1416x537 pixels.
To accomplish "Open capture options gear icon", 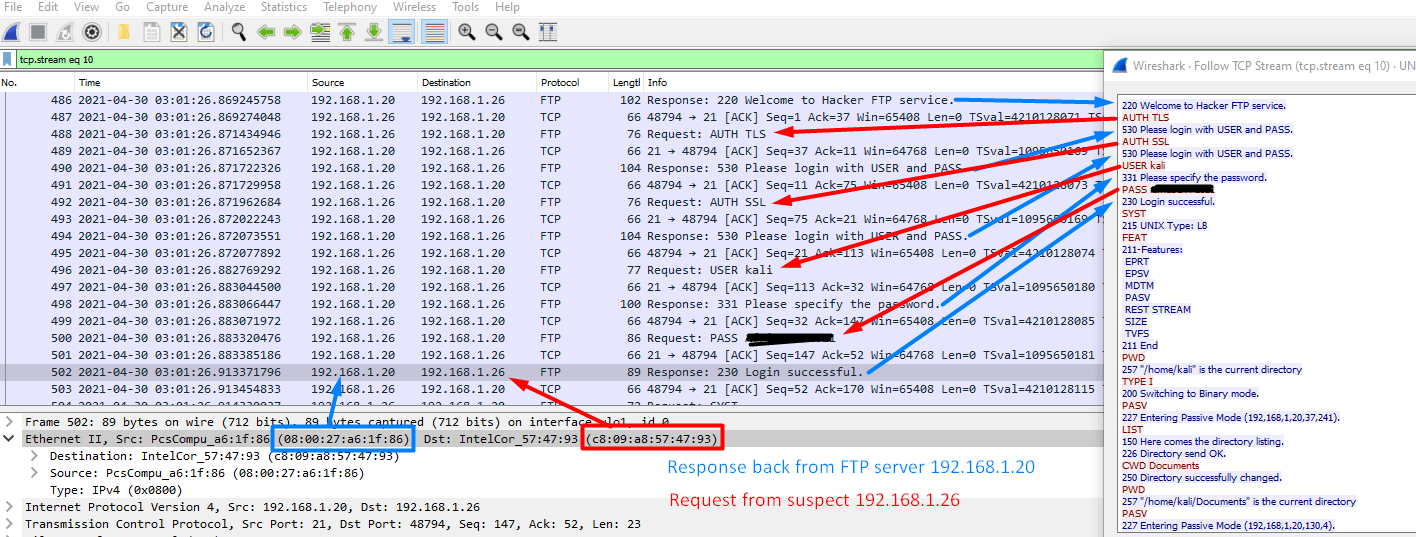I will tap(91, 32).
